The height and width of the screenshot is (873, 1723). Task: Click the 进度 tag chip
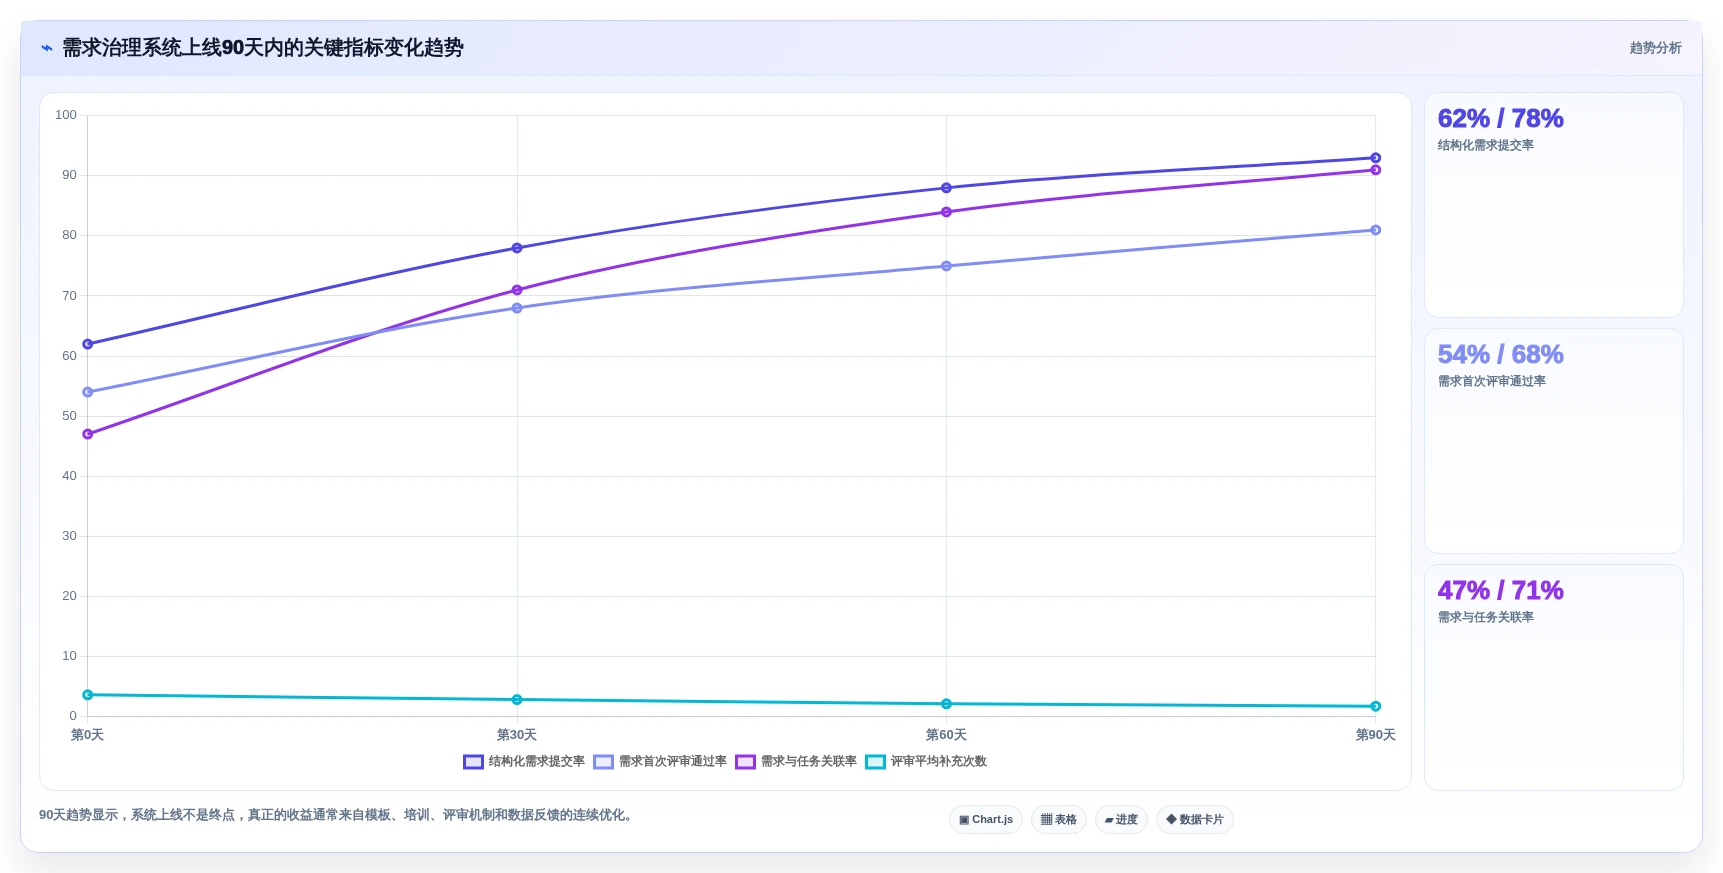pyautogui.click(x=1121, y=820)
